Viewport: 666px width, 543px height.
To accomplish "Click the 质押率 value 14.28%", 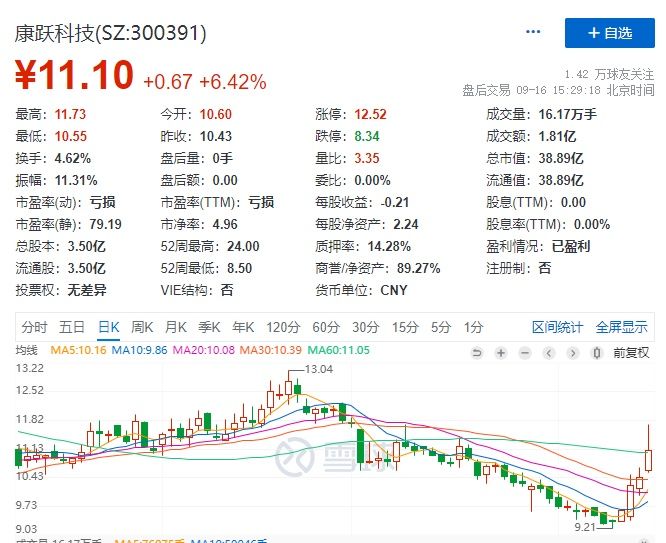I will click(389, 246).
